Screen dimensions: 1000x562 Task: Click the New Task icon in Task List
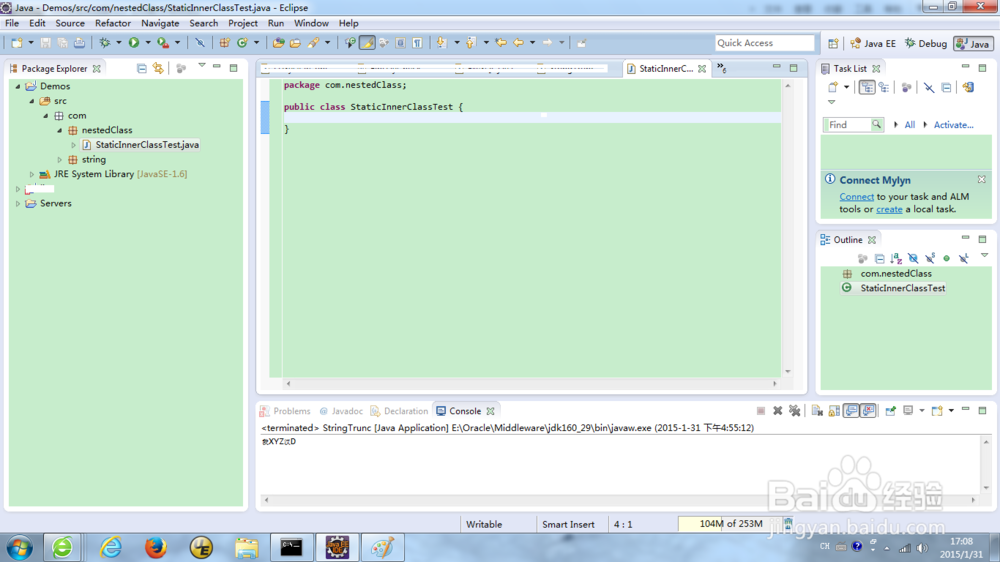coord(833,87)
